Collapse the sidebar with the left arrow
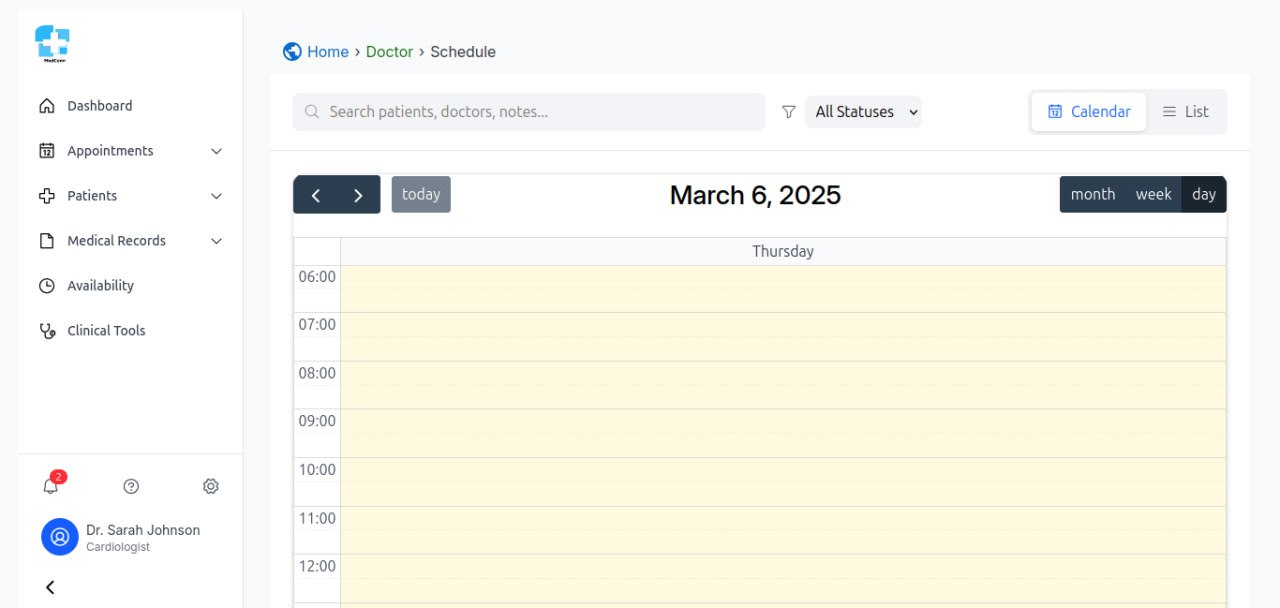Image resolution: width=1280 pixels, height=608 pixels. [50, 587]
